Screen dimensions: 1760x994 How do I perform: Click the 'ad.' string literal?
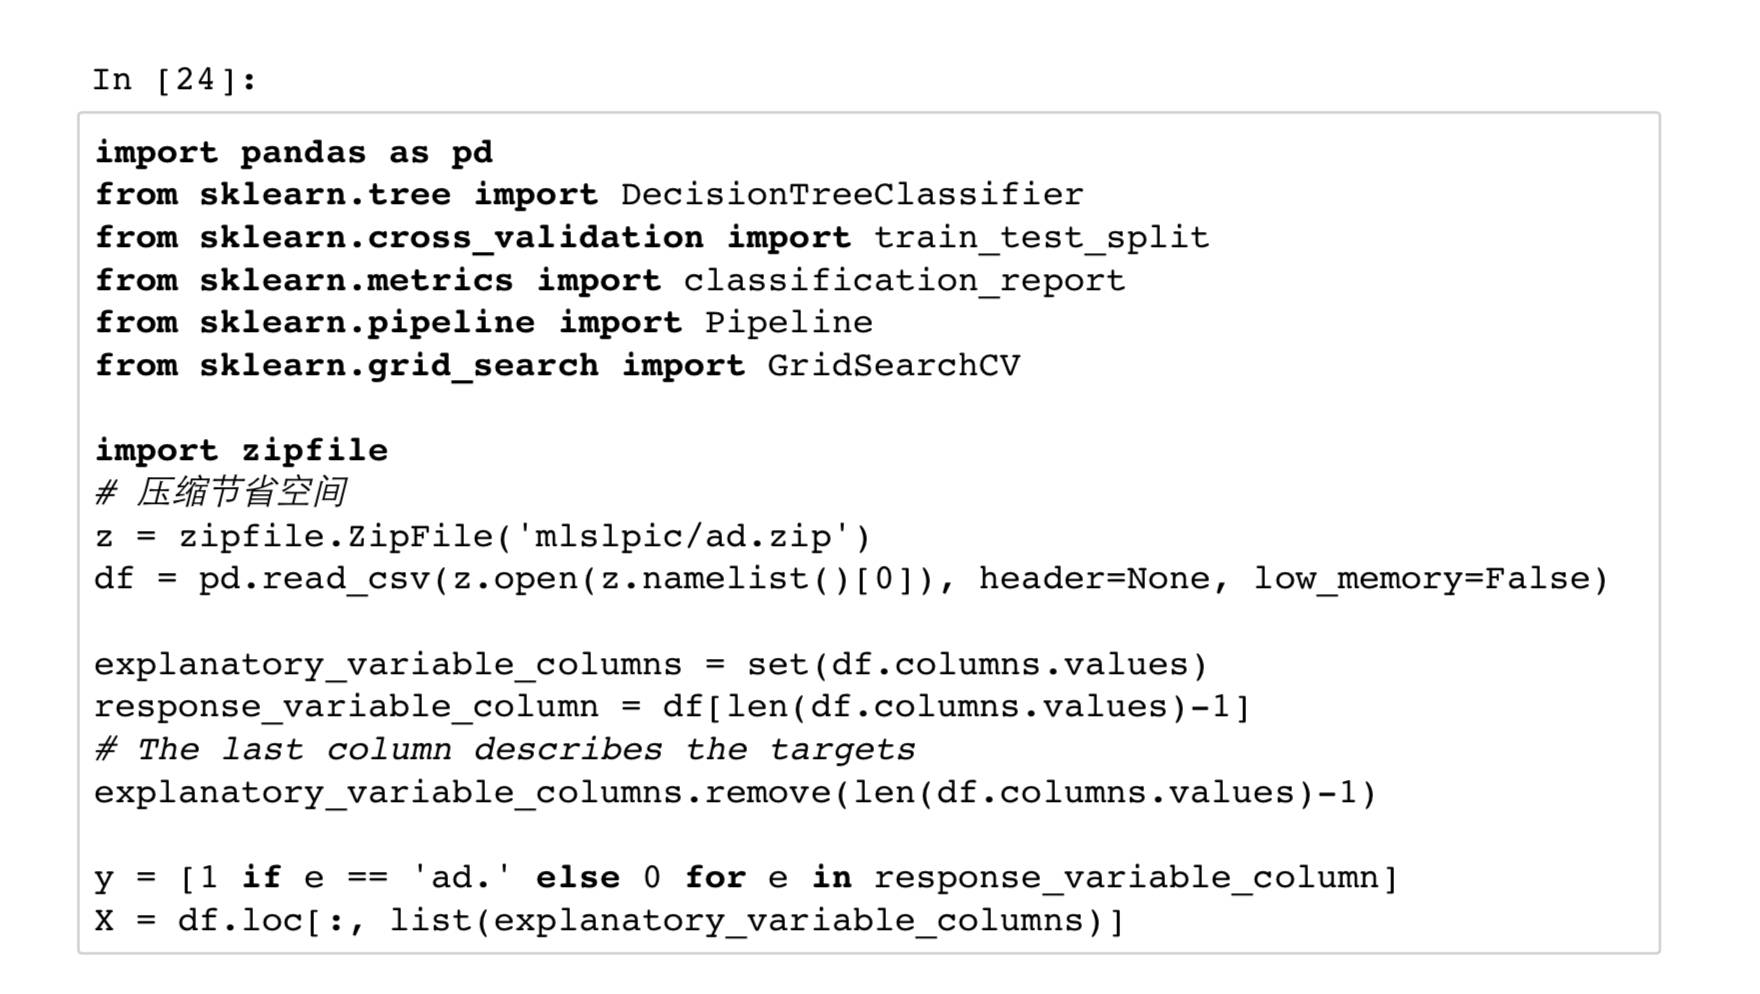(x=461, y=877)
